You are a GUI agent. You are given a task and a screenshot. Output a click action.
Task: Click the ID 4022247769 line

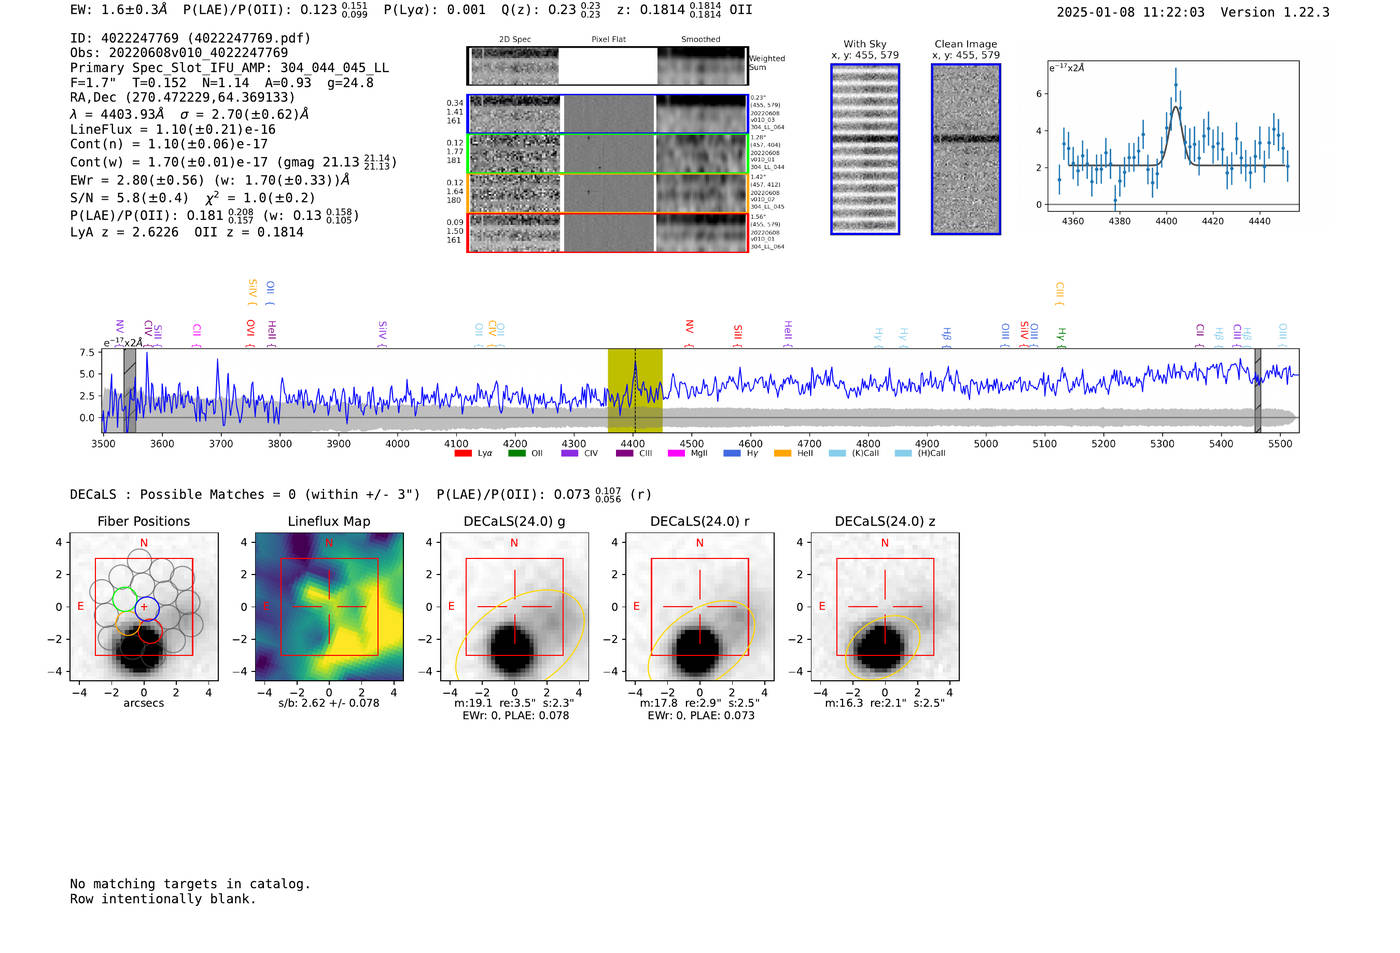pos(190,38)
